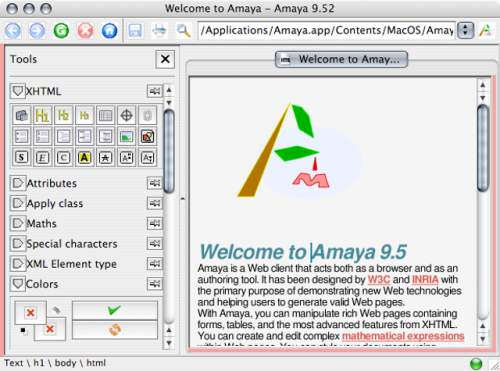Stop loading with the red X icon
500x371 pixels.
click(85, 31)
